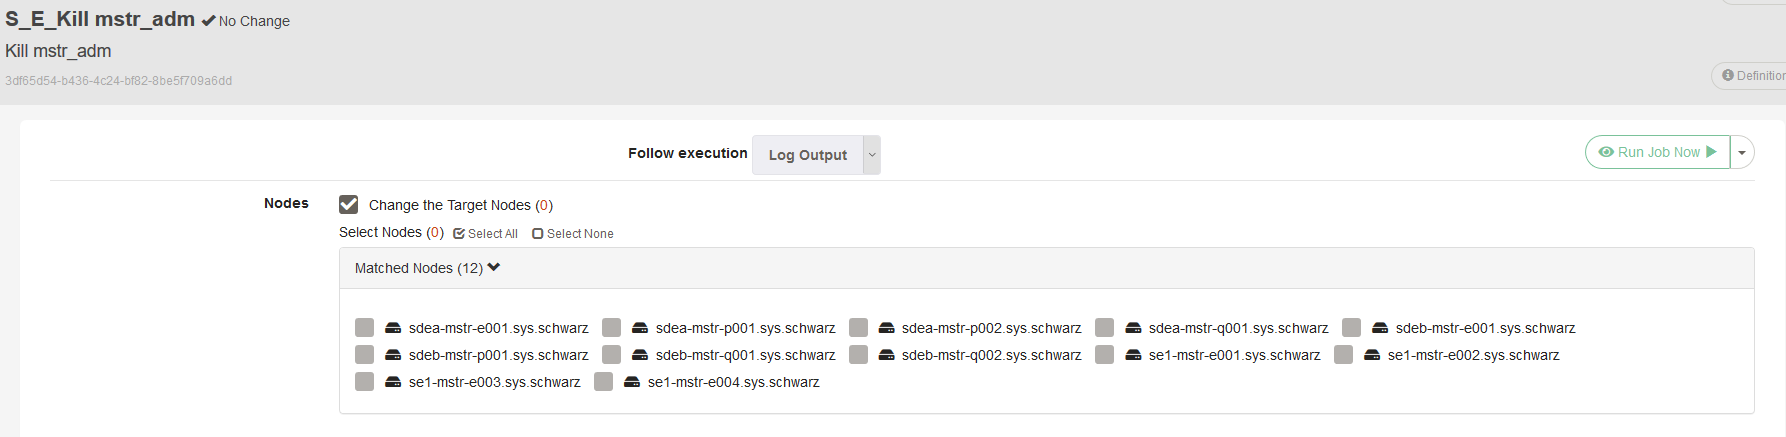This screenshot has height=437, width=1786.
Task: Click node icon for sdeb-mstr-p001.sys.schwarz
Action: (393, 355)
